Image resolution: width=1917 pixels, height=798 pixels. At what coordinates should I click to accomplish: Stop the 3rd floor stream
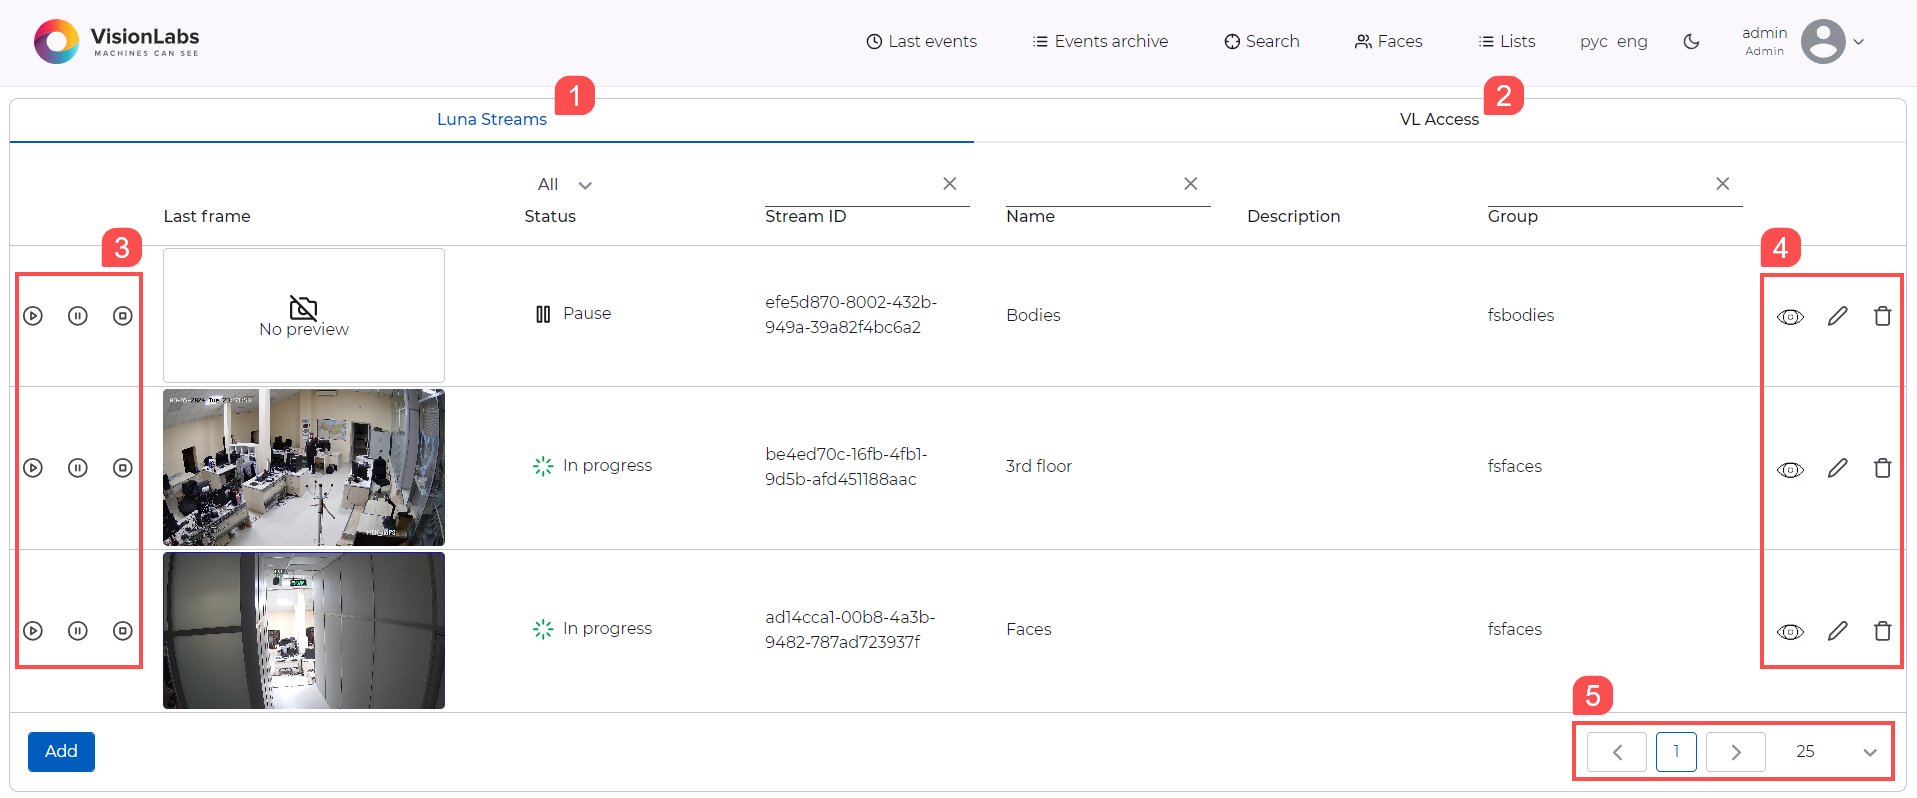tap(123, 468)
